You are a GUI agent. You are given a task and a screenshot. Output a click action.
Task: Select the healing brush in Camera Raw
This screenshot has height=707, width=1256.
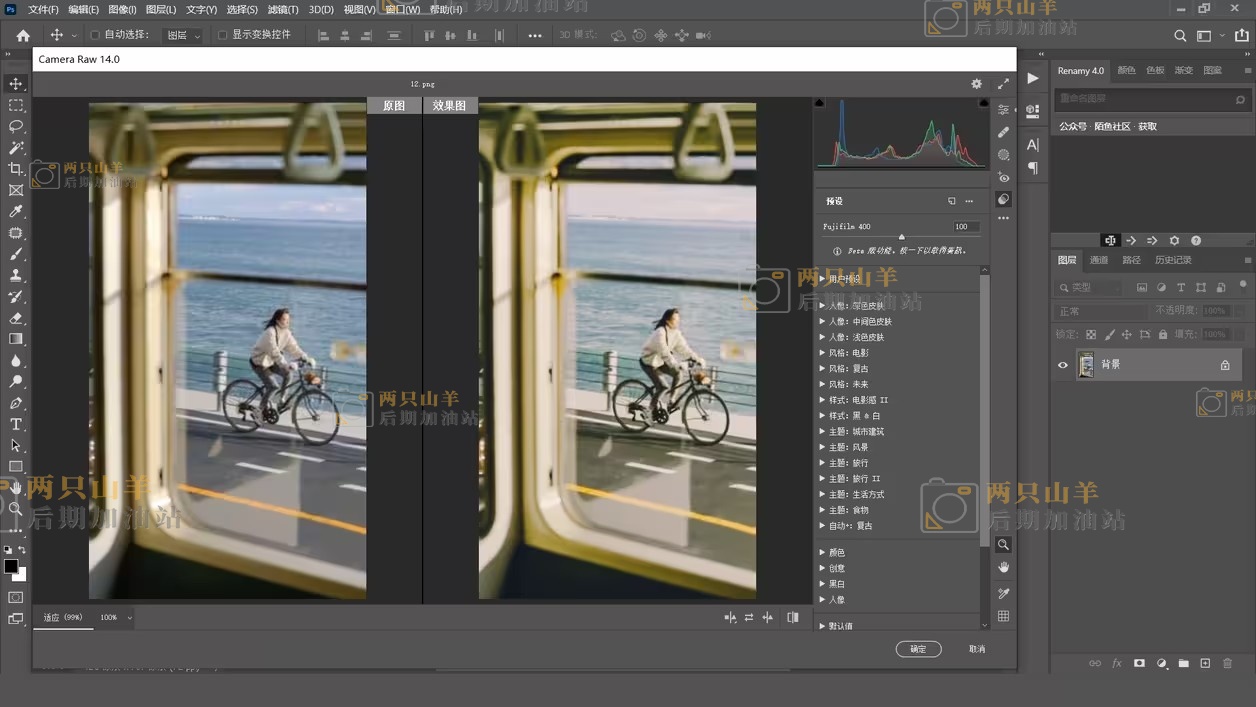(x=1003, y=132)
